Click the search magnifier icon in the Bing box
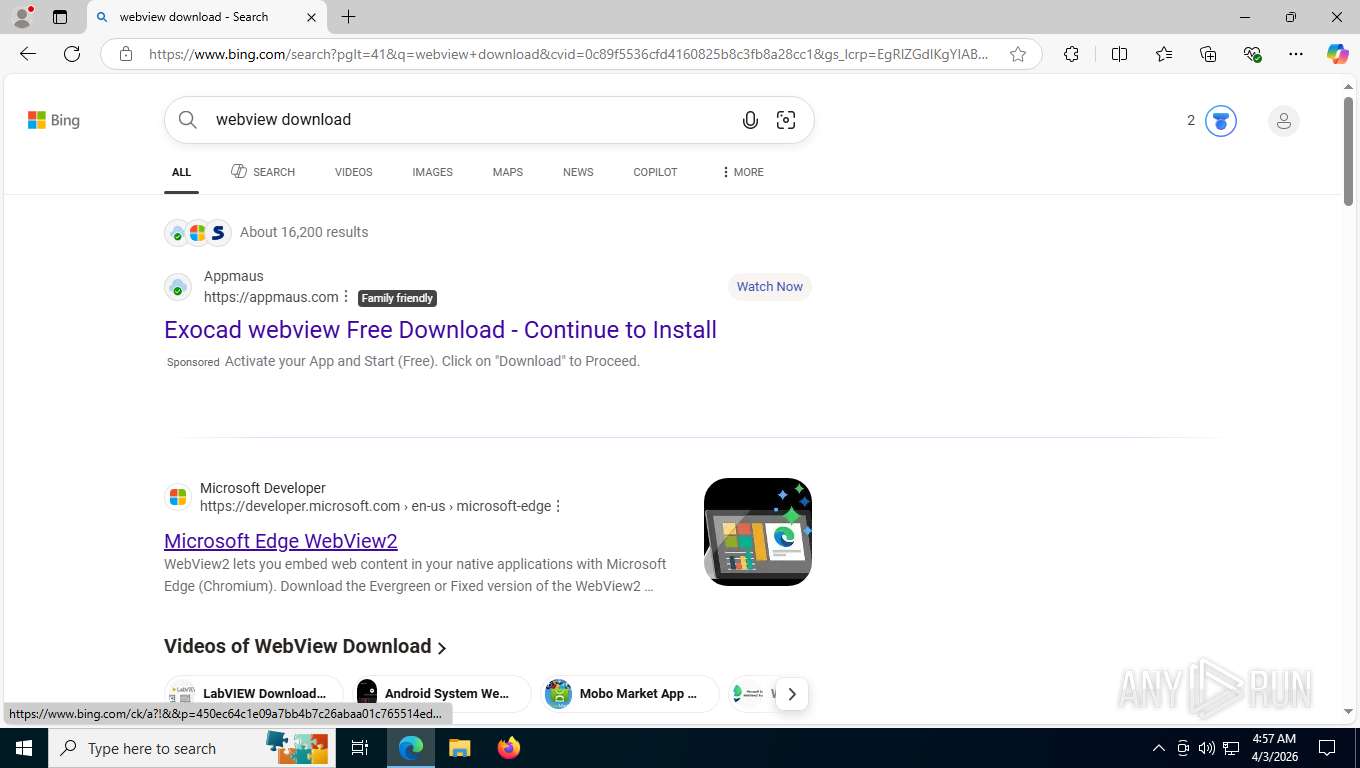The width and height of the screenshot is (1360, 768). (188, 120)
